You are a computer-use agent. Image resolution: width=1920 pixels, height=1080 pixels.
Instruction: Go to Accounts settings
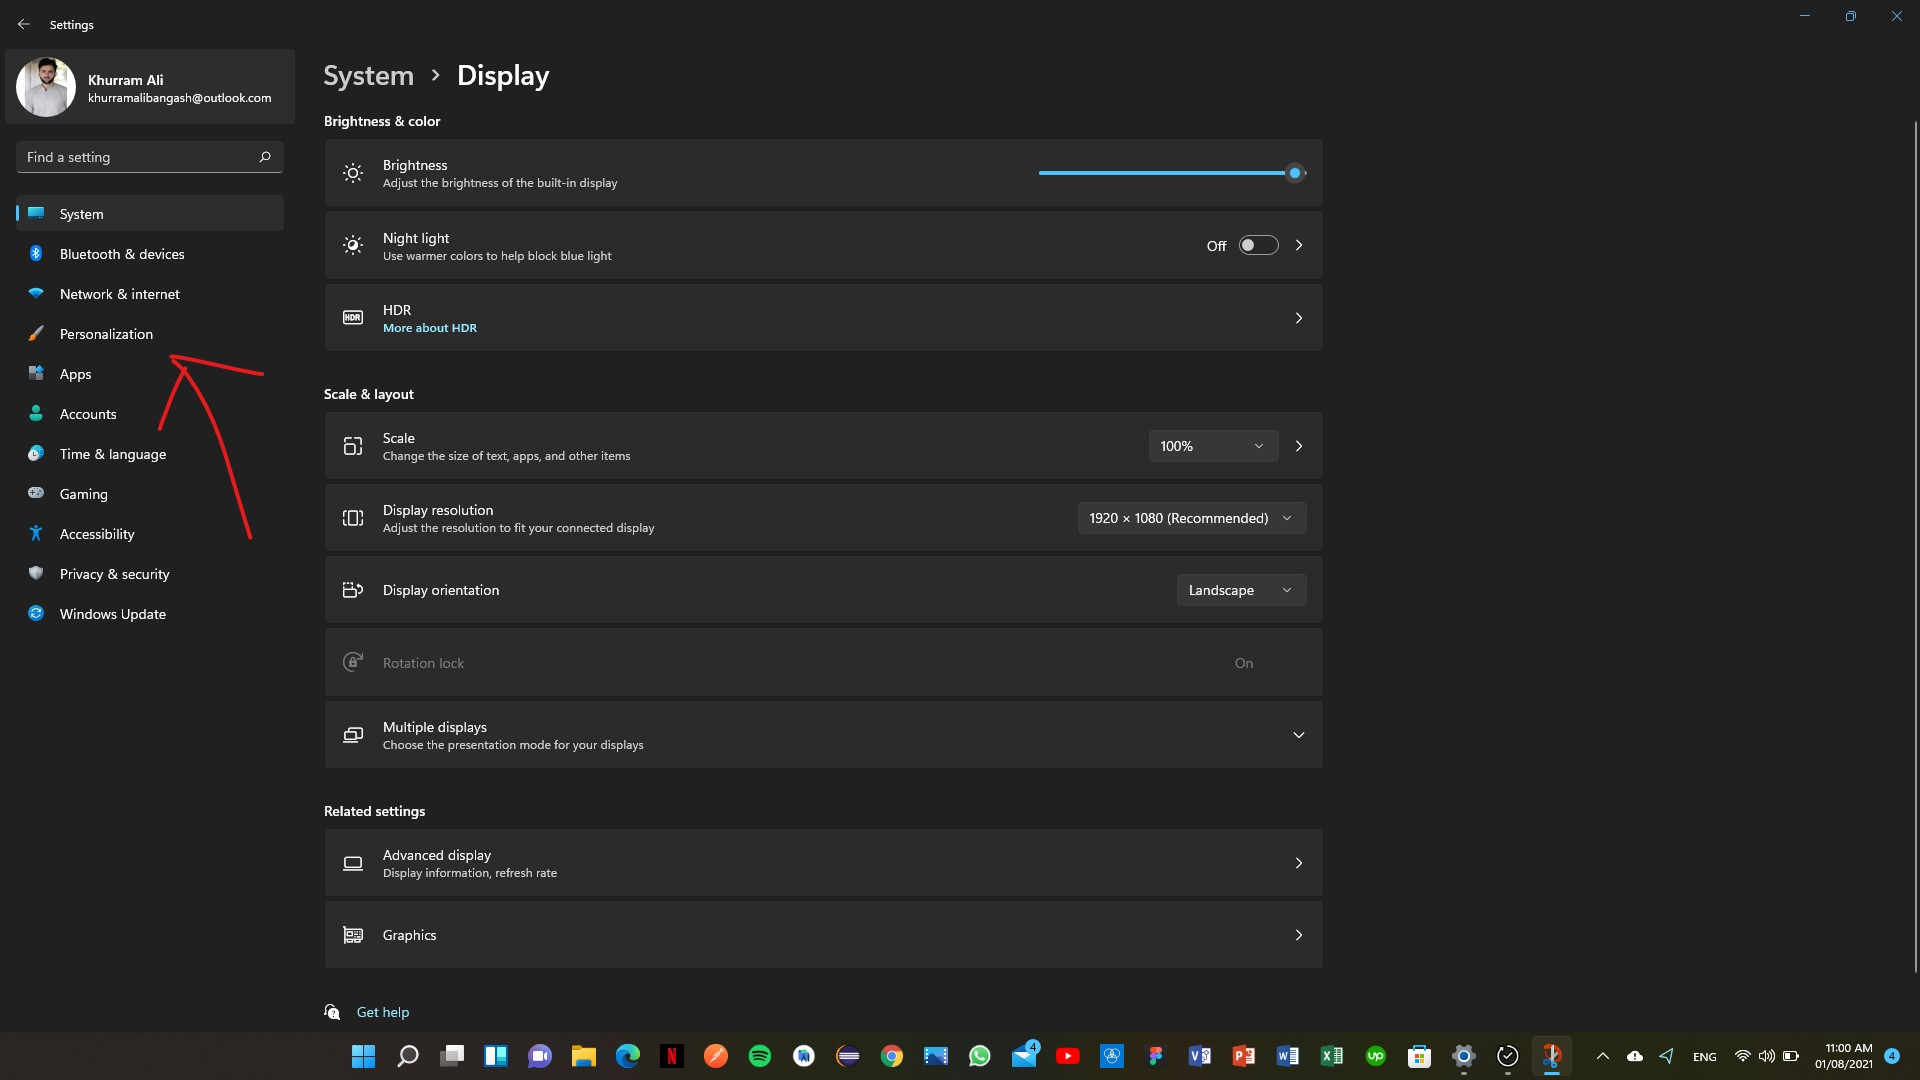pos(87,413)
